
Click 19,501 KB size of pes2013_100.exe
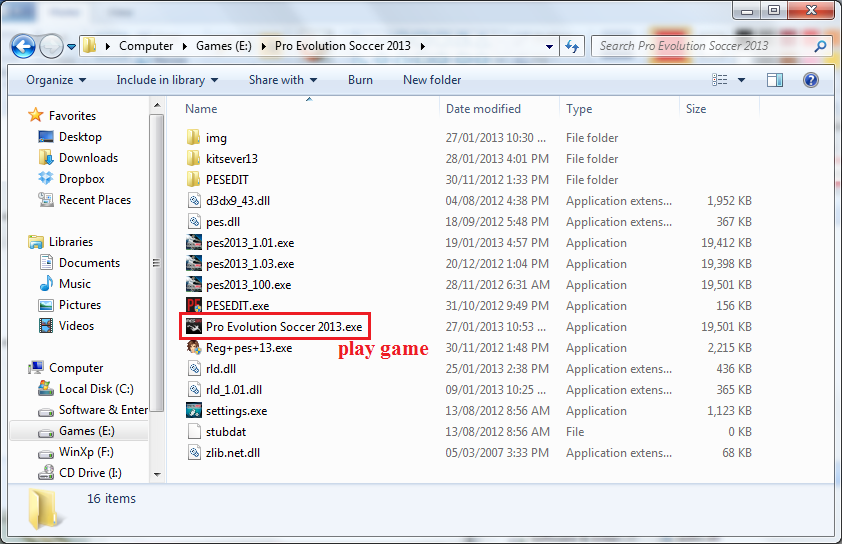click(x=726, y=285)
